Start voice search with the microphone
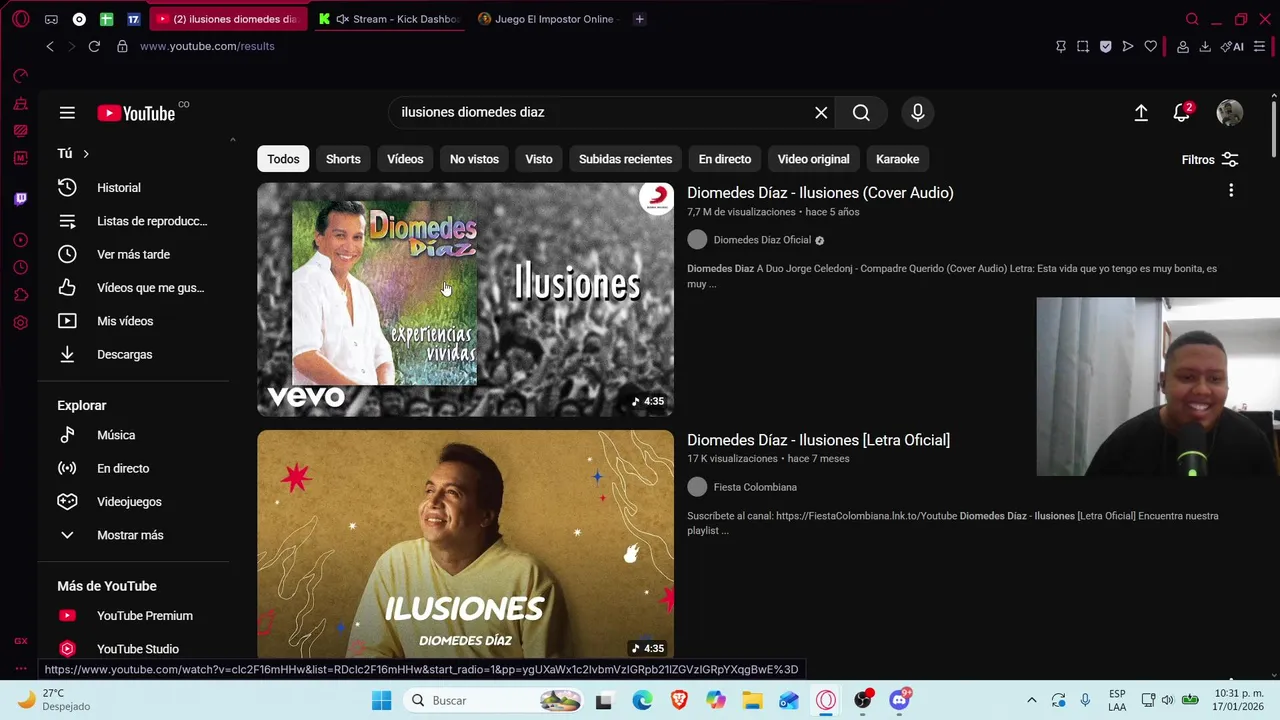 pos(917,113)
